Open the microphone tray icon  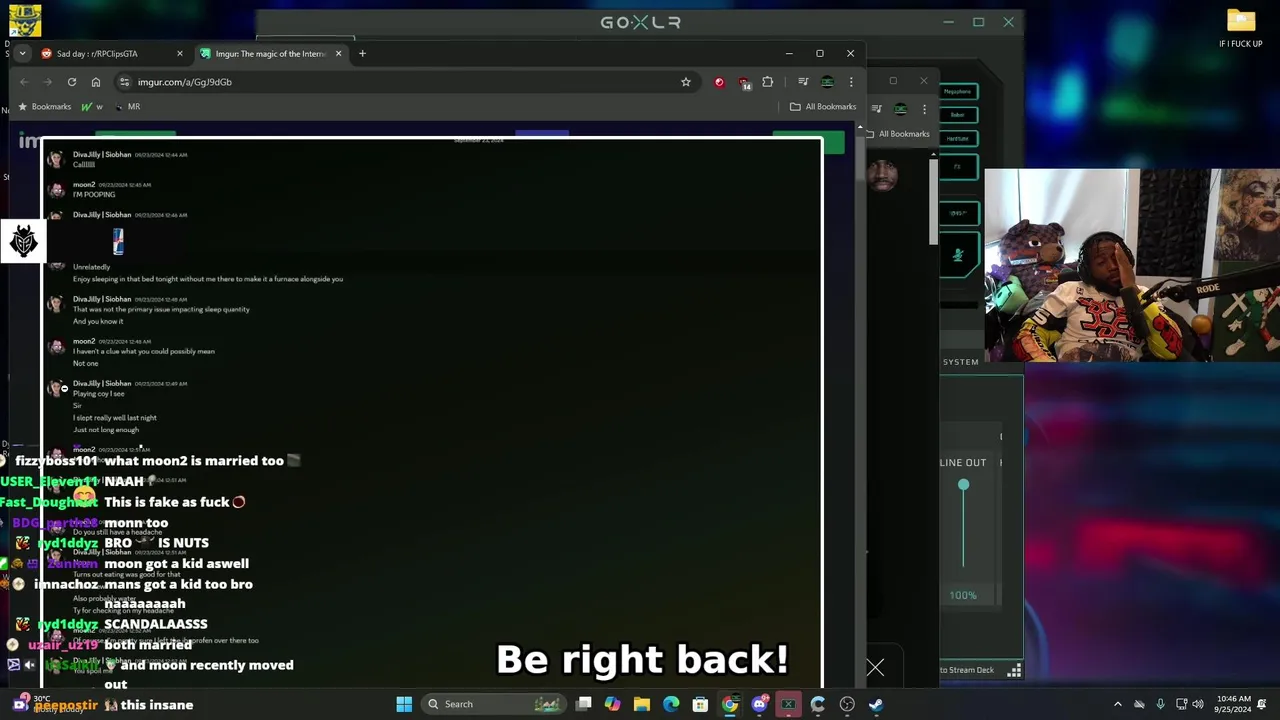[x=1160, y=704]
